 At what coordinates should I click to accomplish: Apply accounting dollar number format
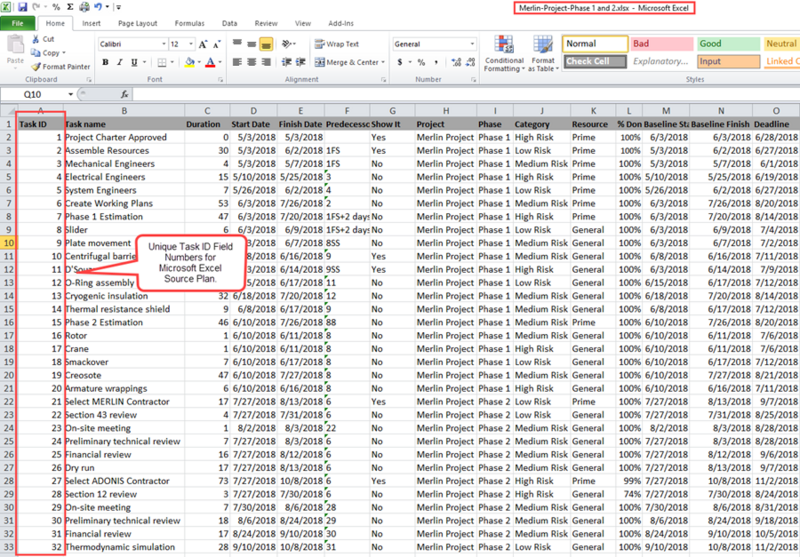click(x=400, y=62)
